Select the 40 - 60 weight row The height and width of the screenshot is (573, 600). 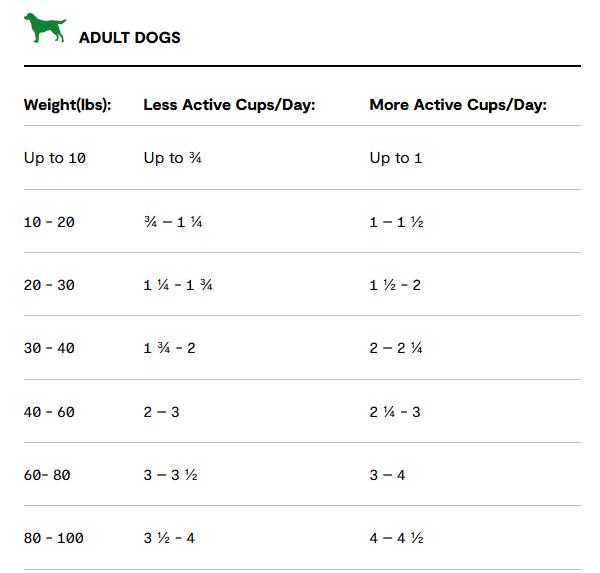302,411
